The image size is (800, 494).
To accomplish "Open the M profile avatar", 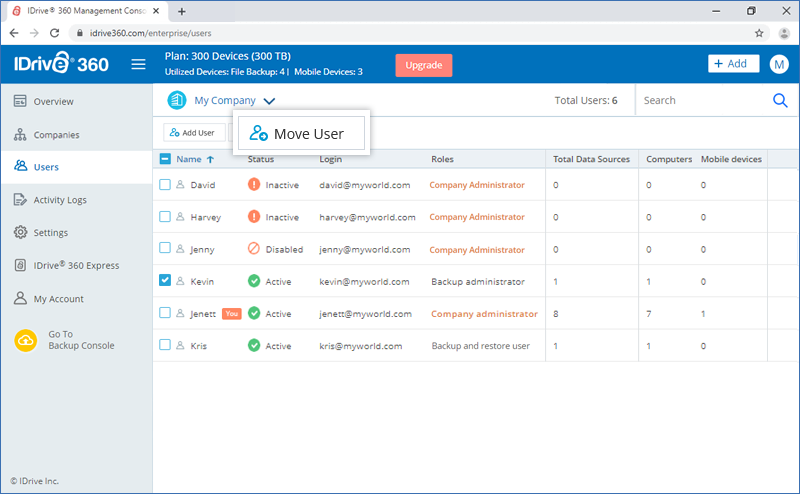I will pyautogui.click(x=779, y=64).
